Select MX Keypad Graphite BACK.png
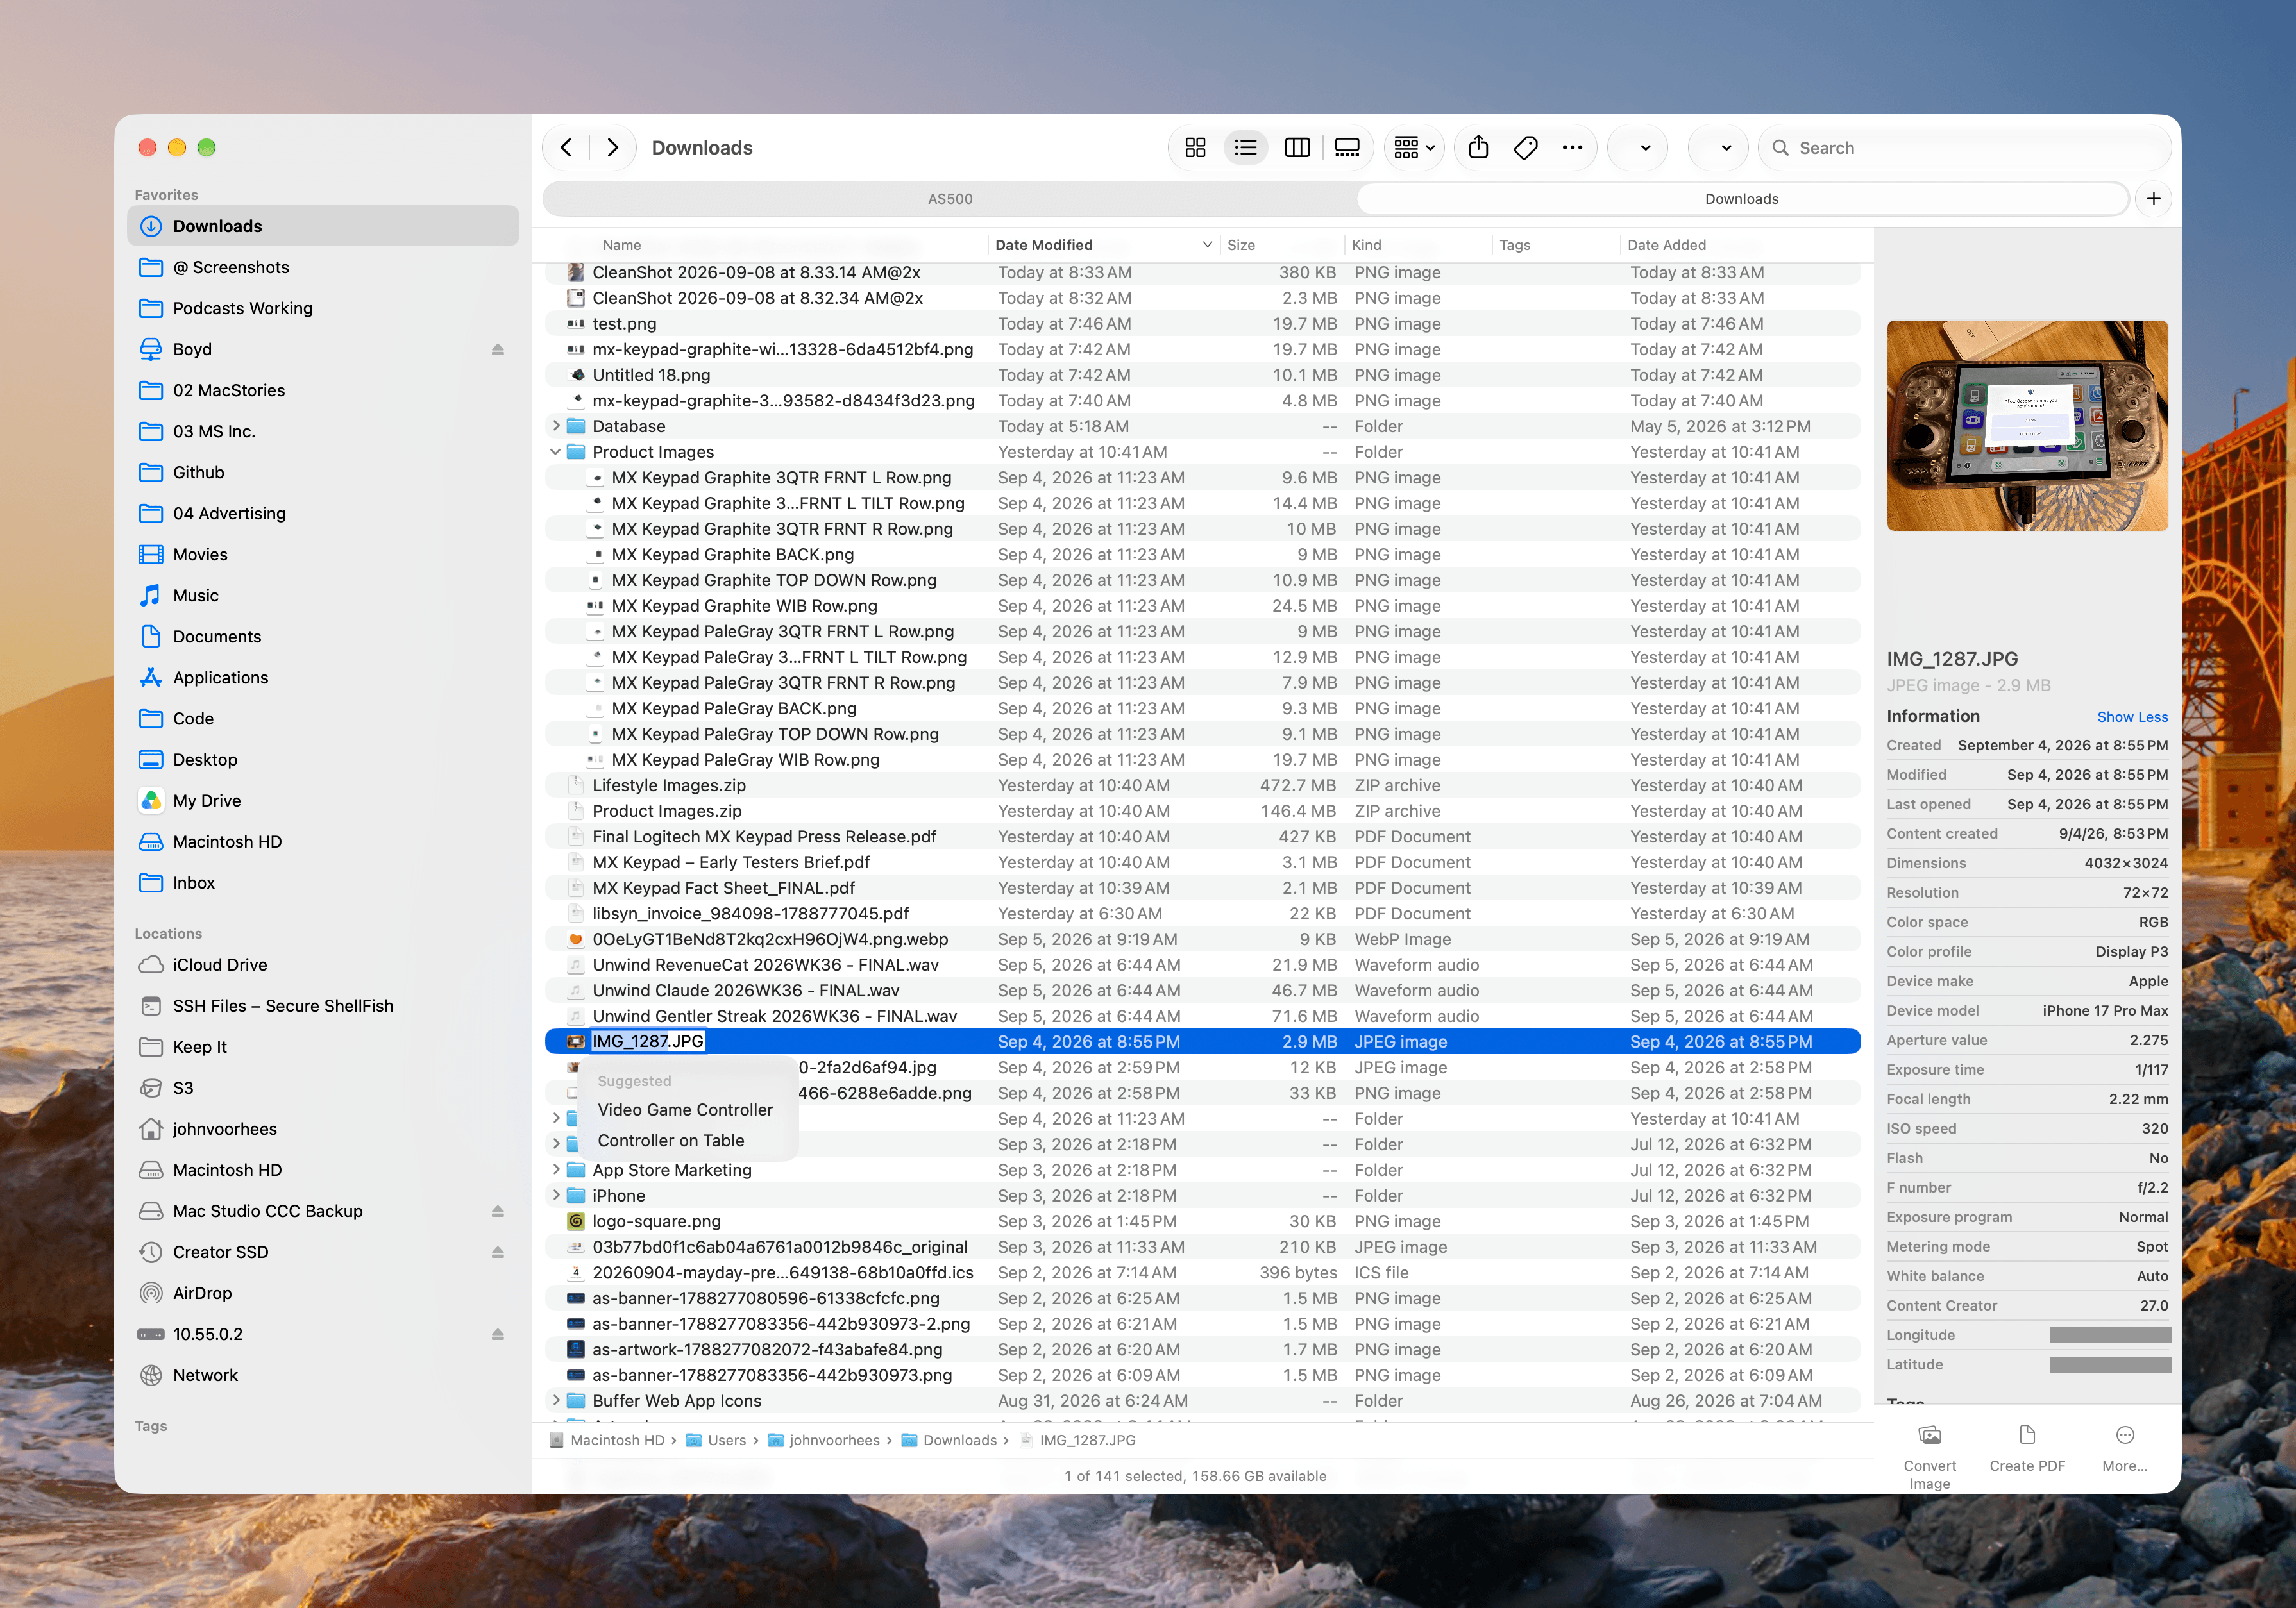 (1202, 555)
